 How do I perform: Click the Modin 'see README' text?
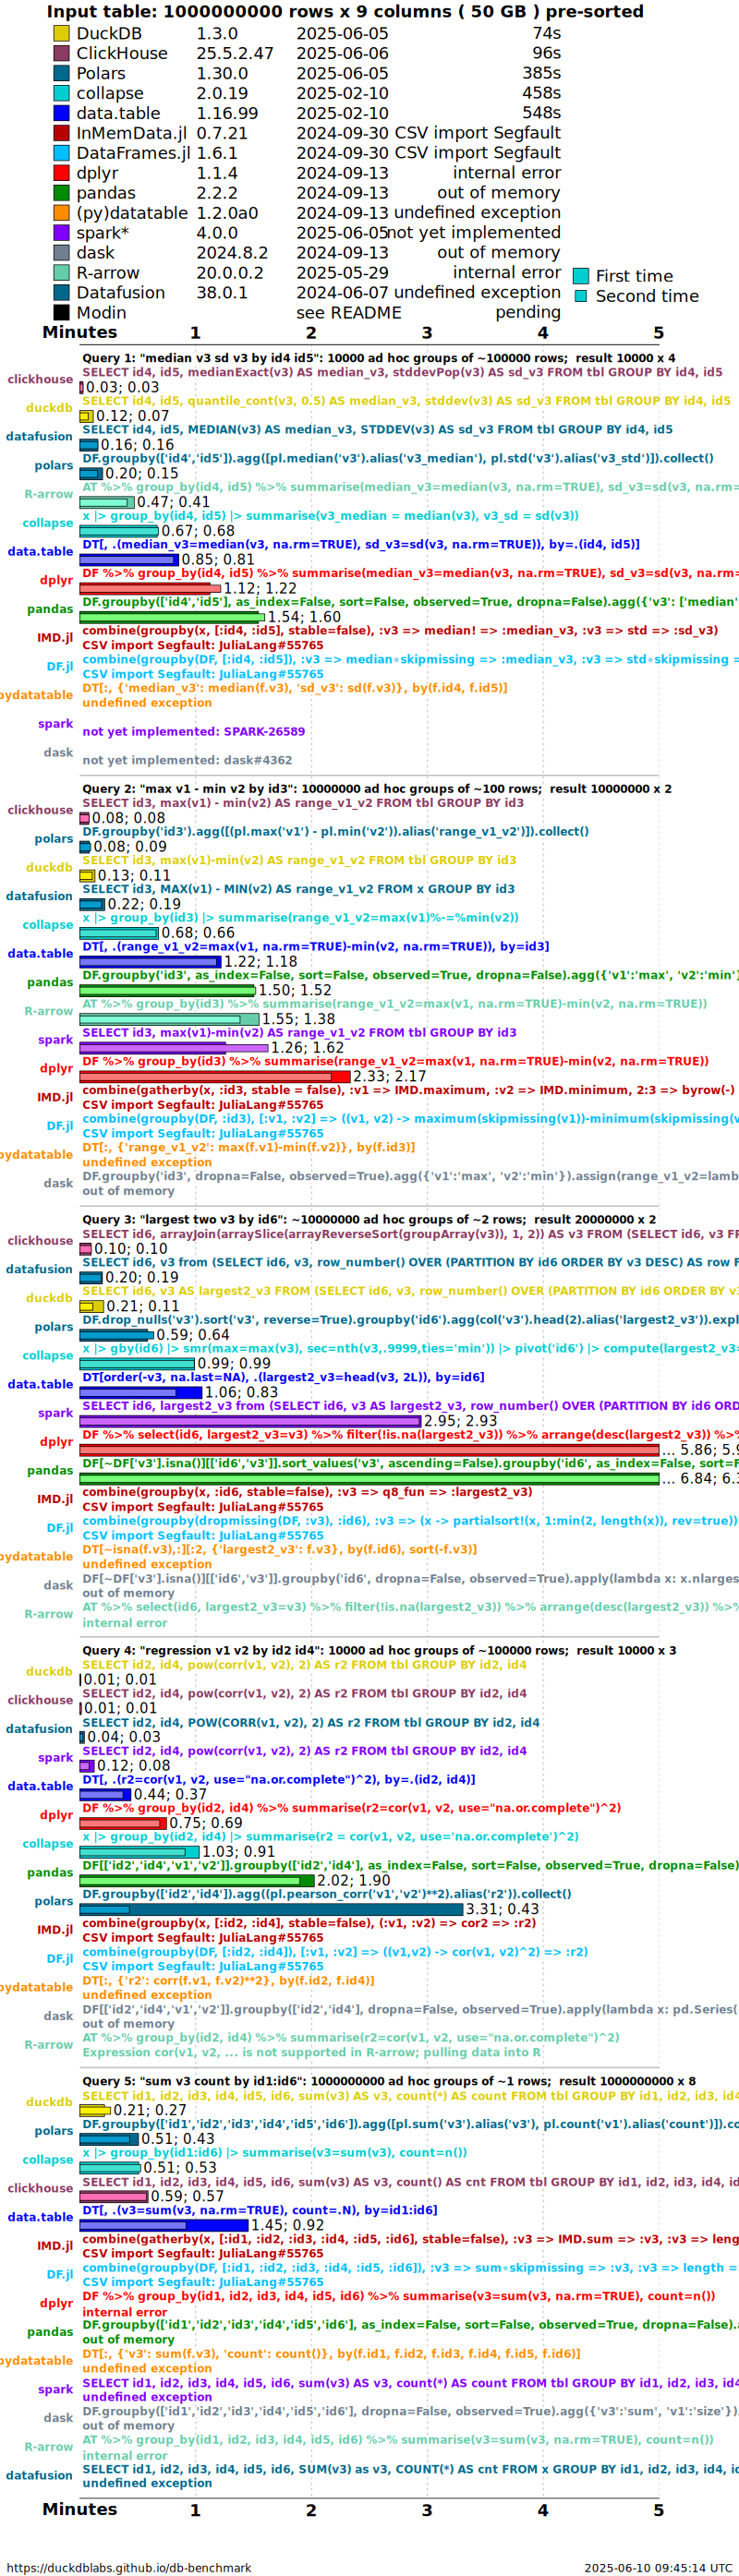[349, 313]
